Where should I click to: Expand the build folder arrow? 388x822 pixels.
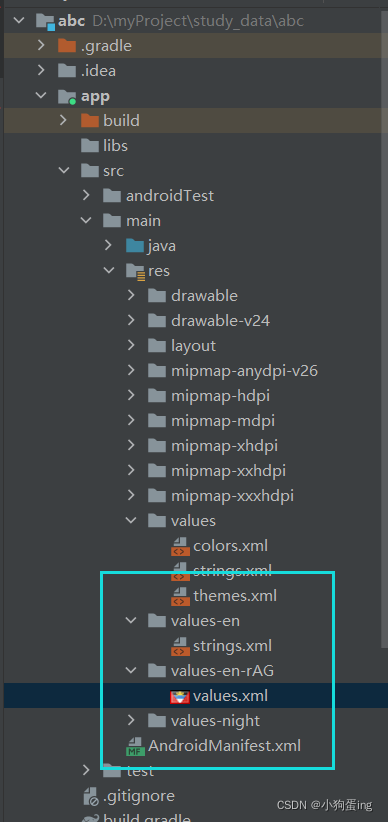pyautogui.click(x=63, y=121)
